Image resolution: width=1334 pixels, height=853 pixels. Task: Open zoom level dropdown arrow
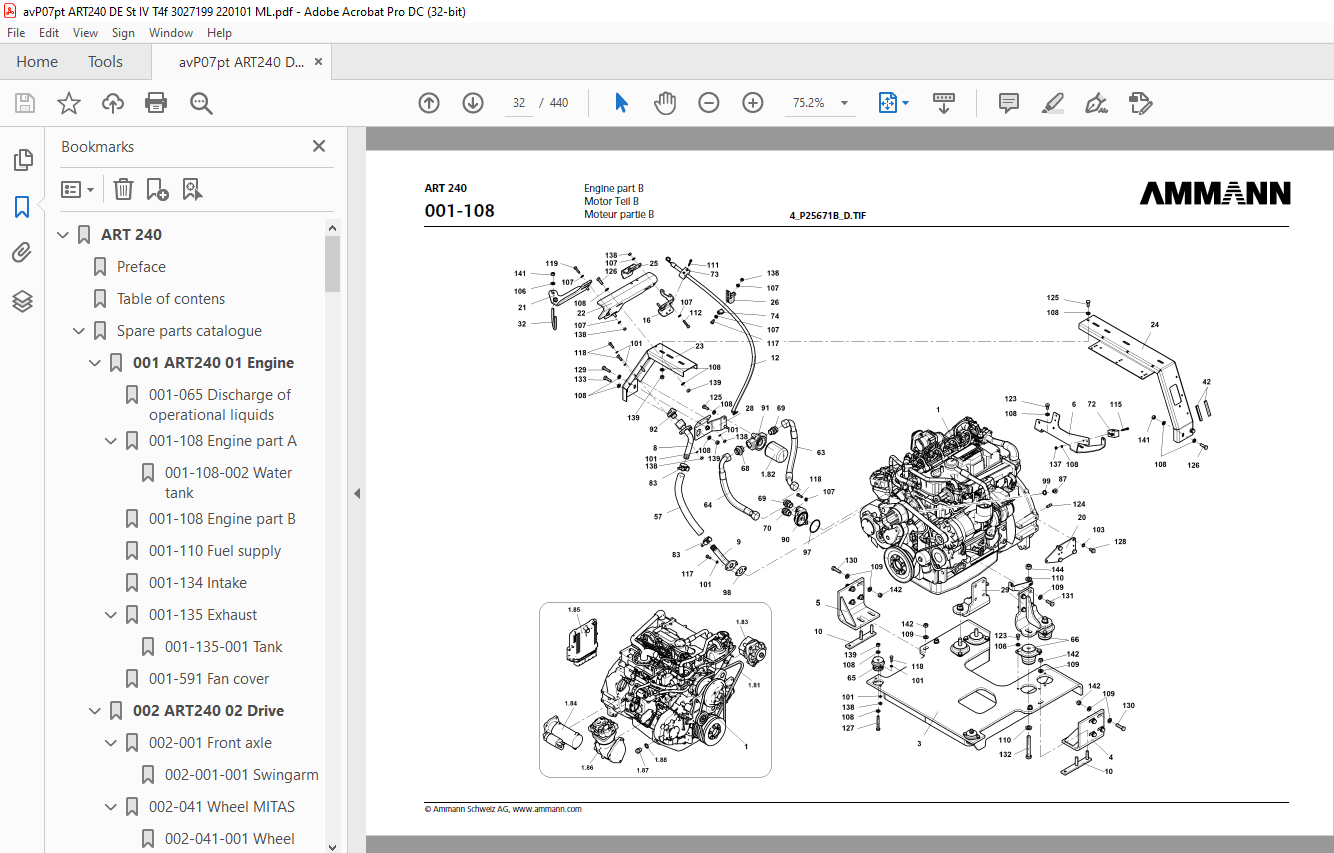844,103
